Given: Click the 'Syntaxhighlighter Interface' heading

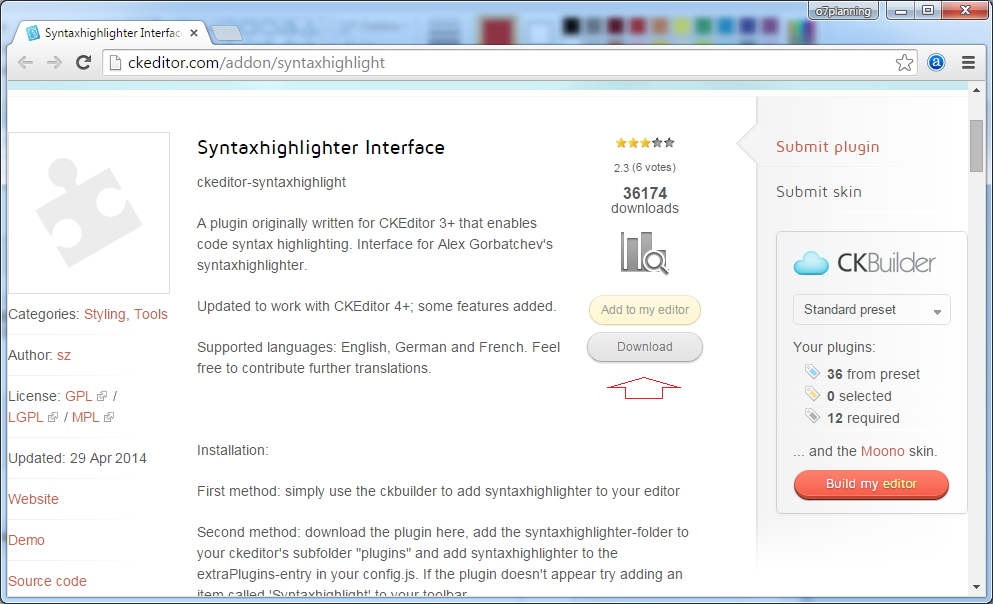Looking at the screenshot, I should (x=321, y=148).
